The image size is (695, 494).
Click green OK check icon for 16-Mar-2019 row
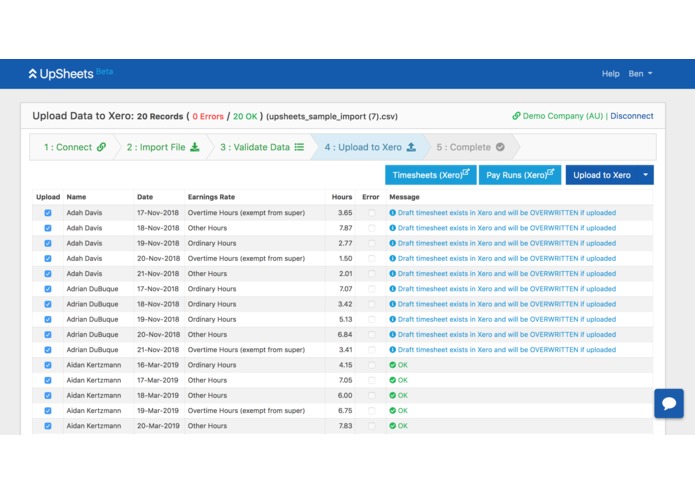pos(392,365)
